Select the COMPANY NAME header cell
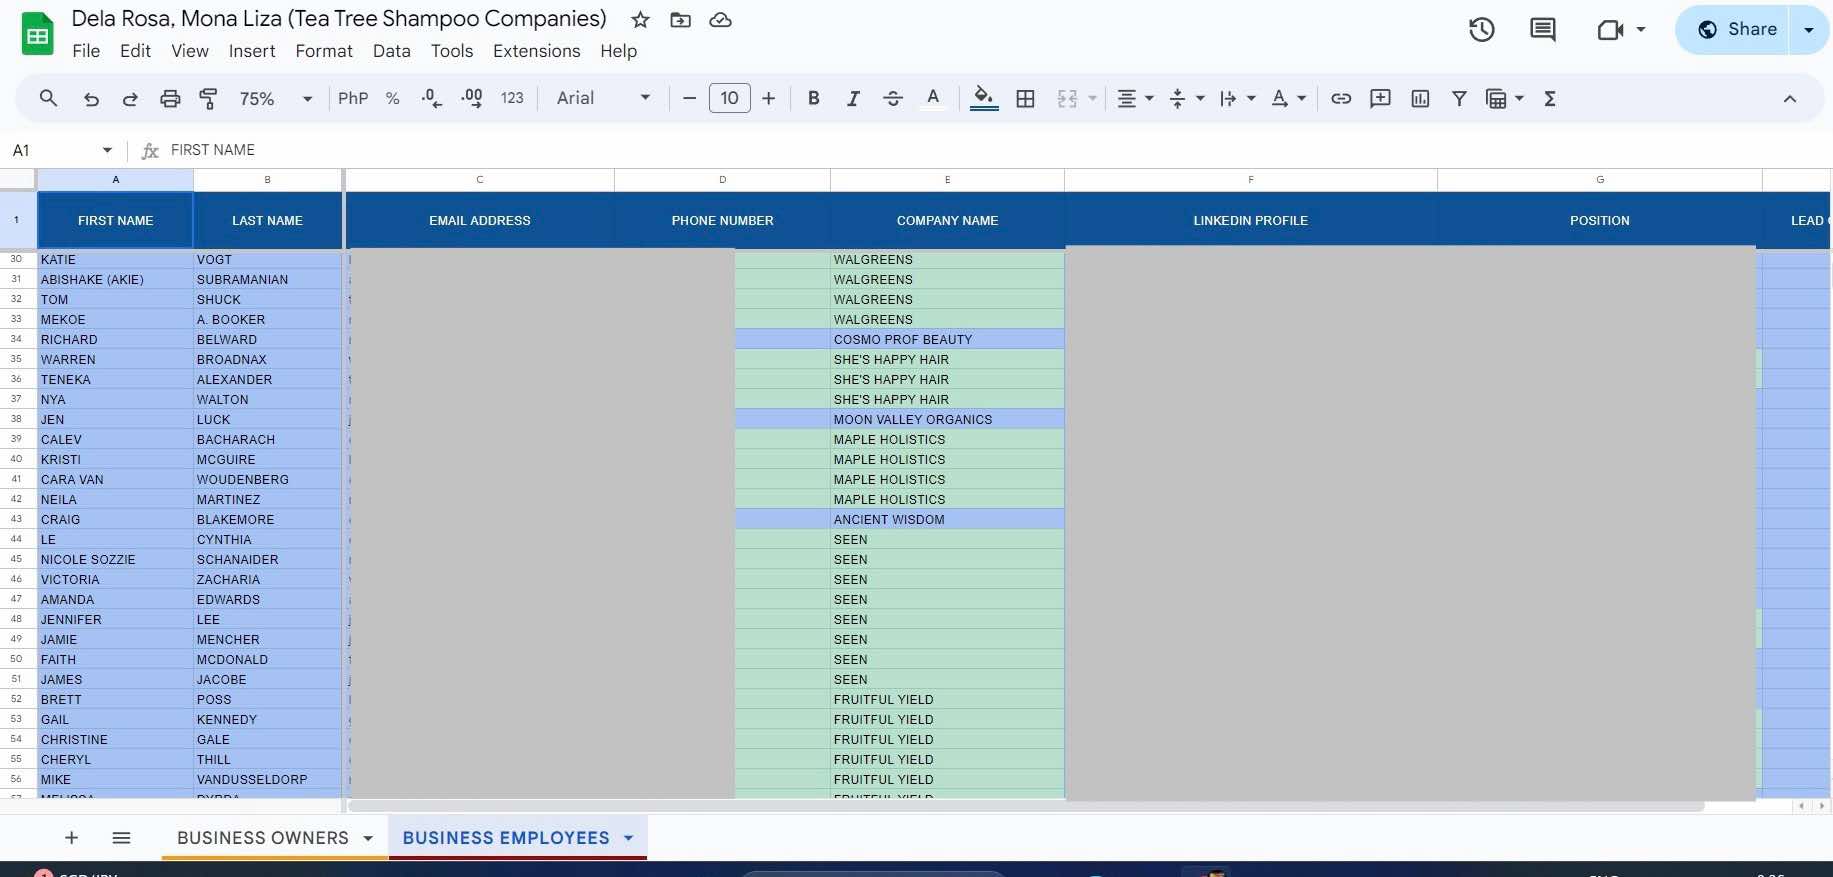Image resolution: width=1833 pixels, height=877 pixels. coord(947,220)
